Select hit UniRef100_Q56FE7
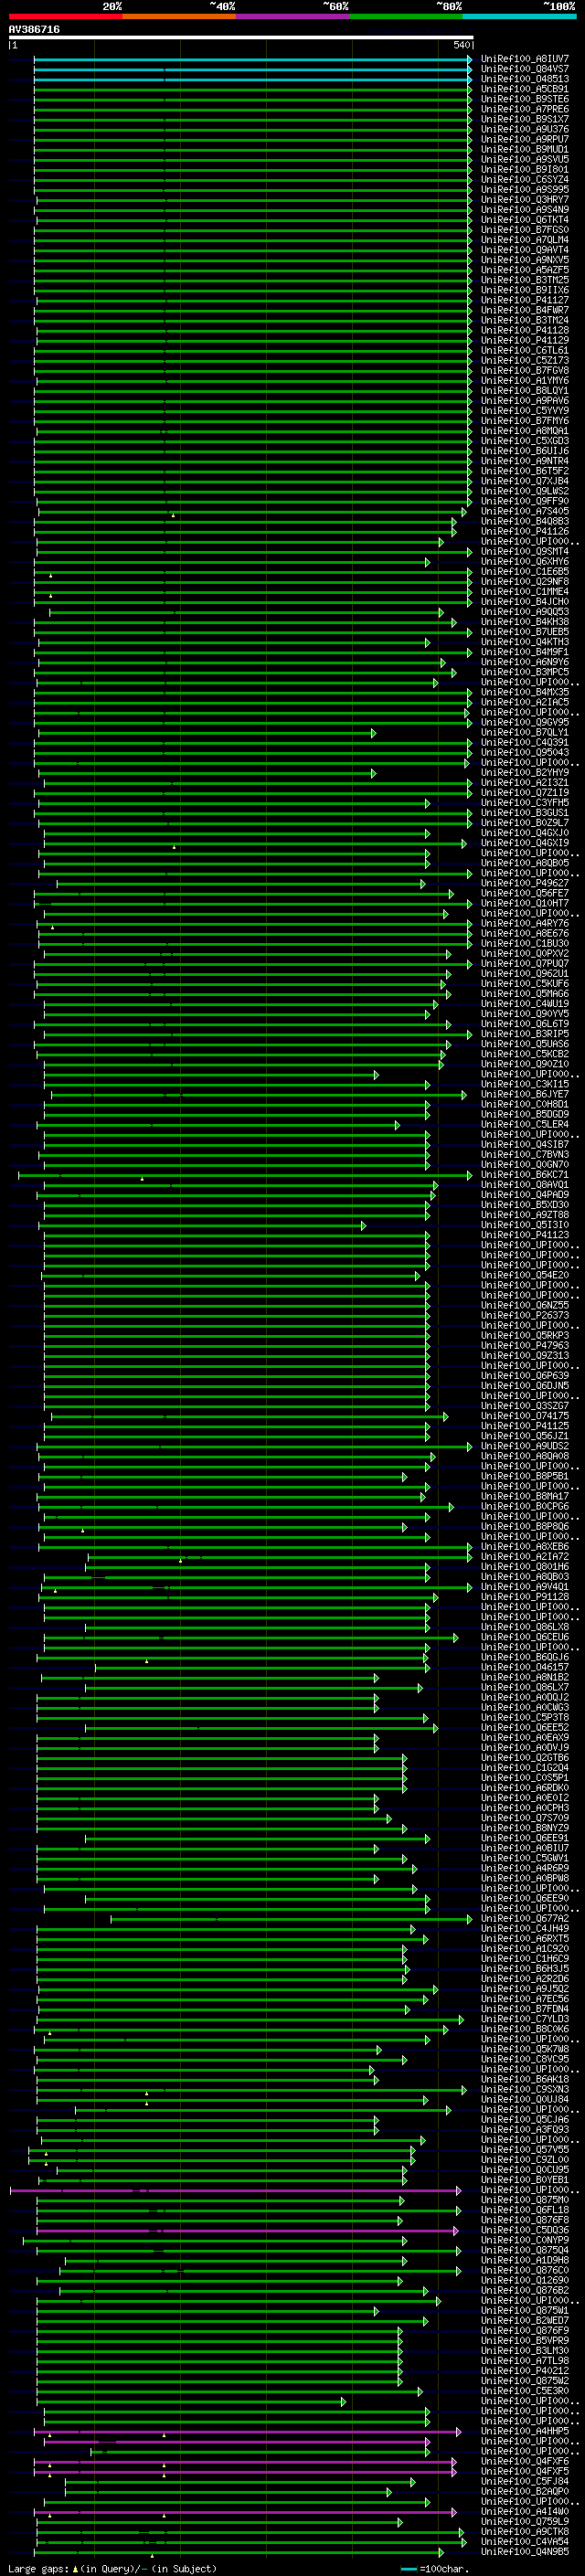Image resolution: width=585 pixels, height=2576 pixels. (x=525, y=893)
